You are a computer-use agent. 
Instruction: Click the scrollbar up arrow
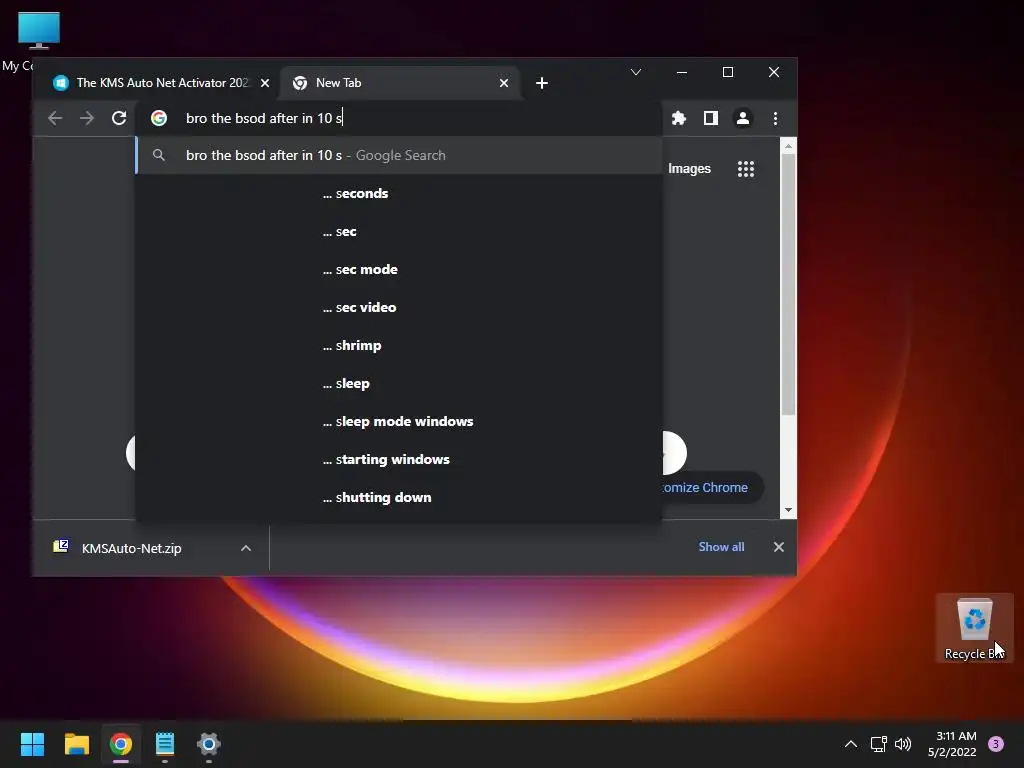[788, 146]
